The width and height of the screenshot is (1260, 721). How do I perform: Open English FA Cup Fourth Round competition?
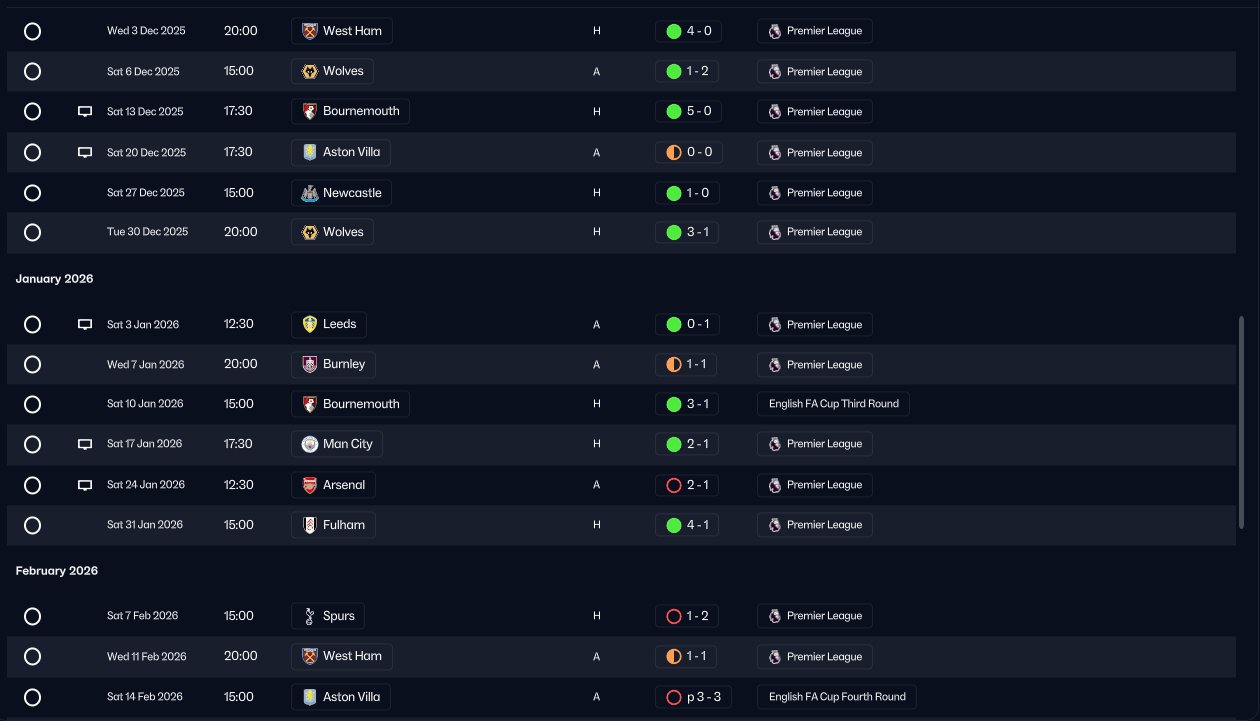point(837,697)
